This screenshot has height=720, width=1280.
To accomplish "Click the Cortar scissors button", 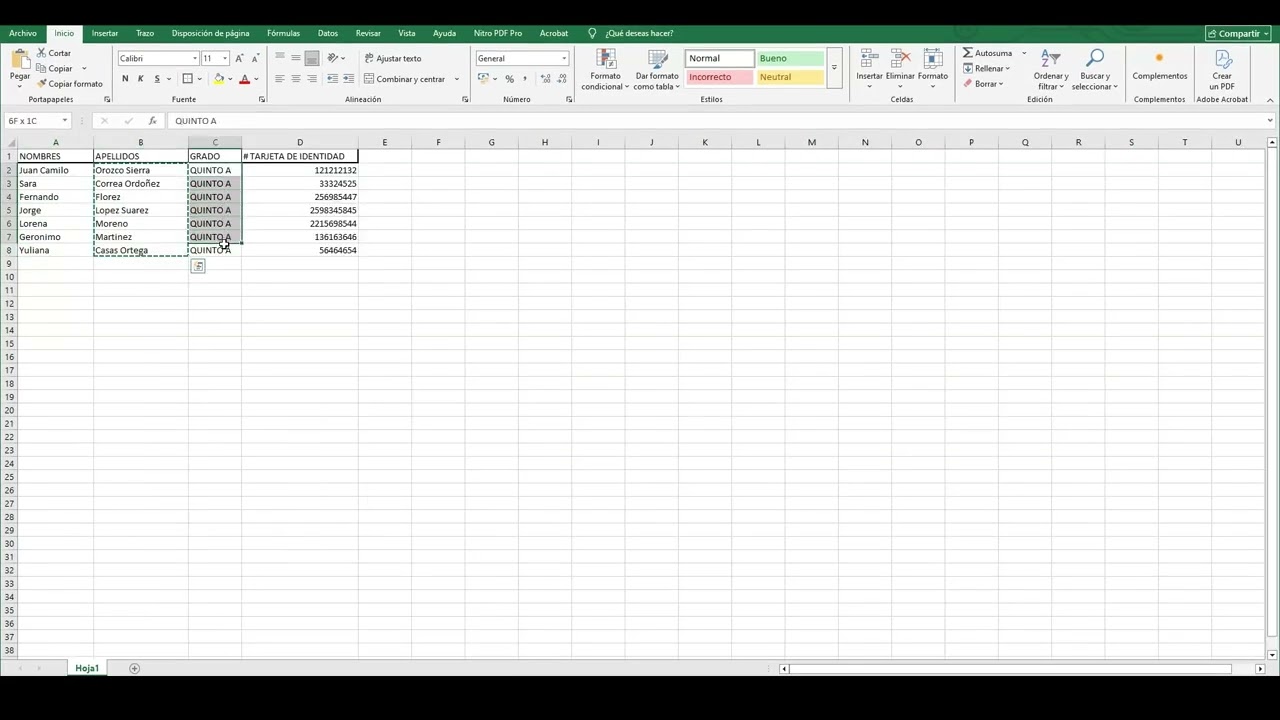I will click(54, 53).
